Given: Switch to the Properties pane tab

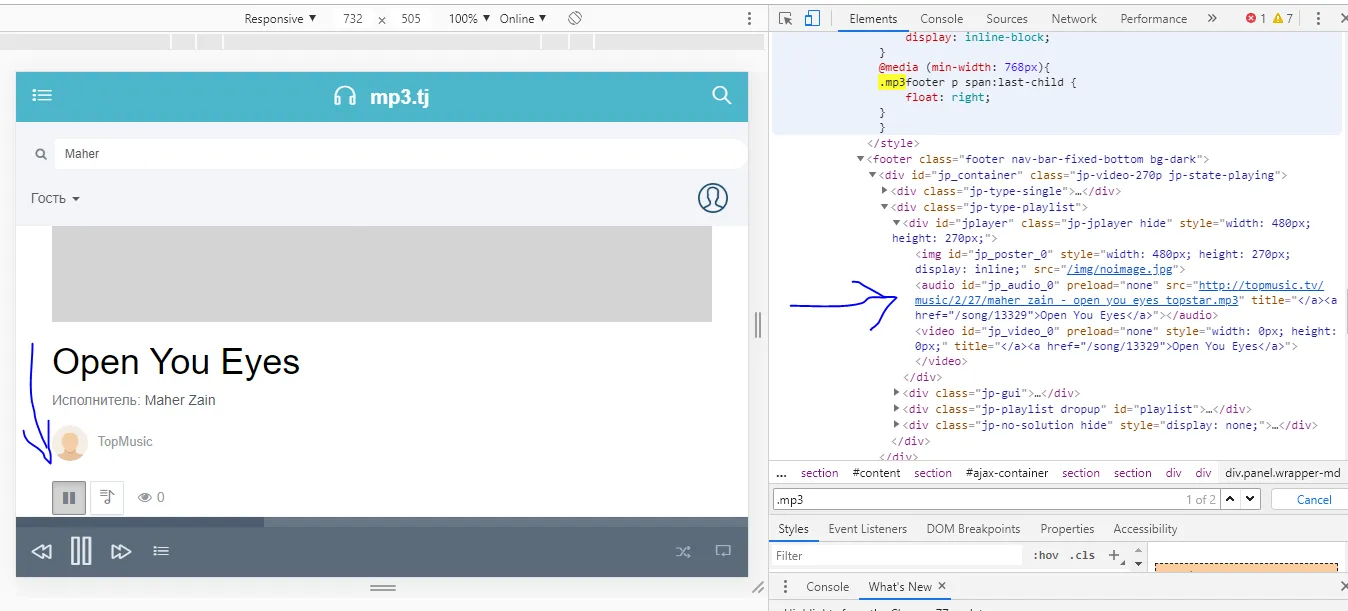Looking at the screenshot, I should (1067, 529).
